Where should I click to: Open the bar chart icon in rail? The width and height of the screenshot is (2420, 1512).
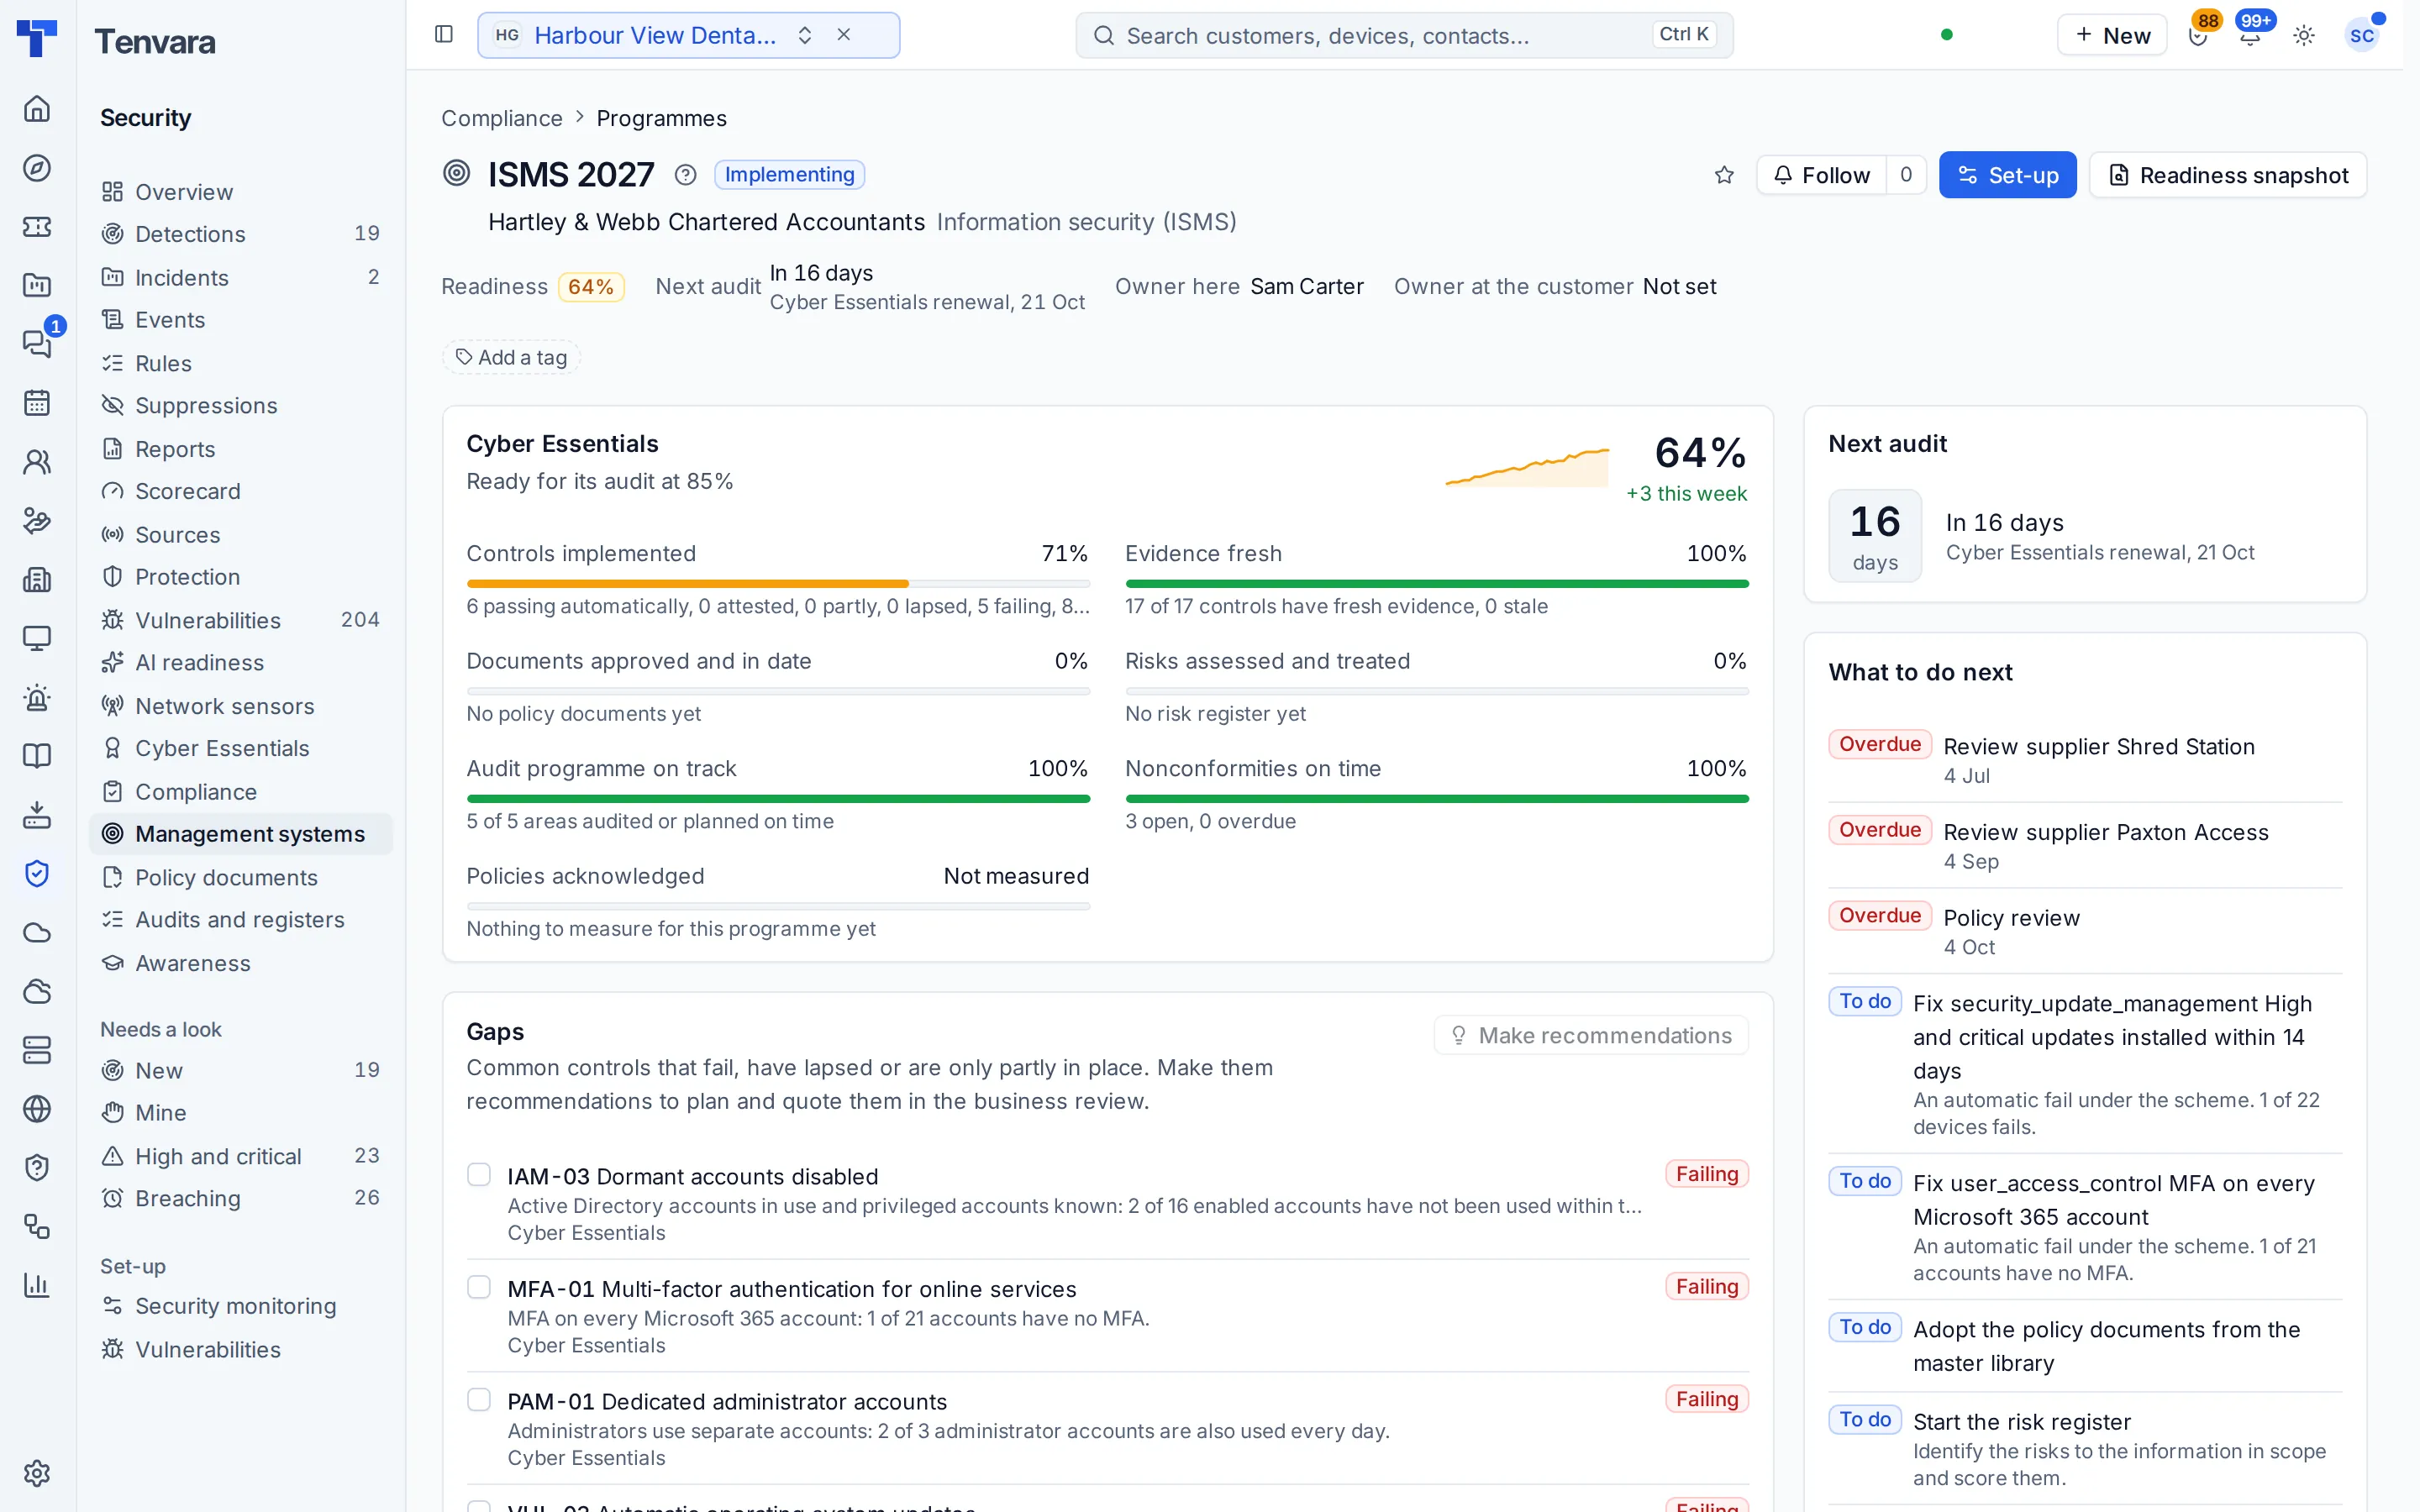[x=37, y=1285]
